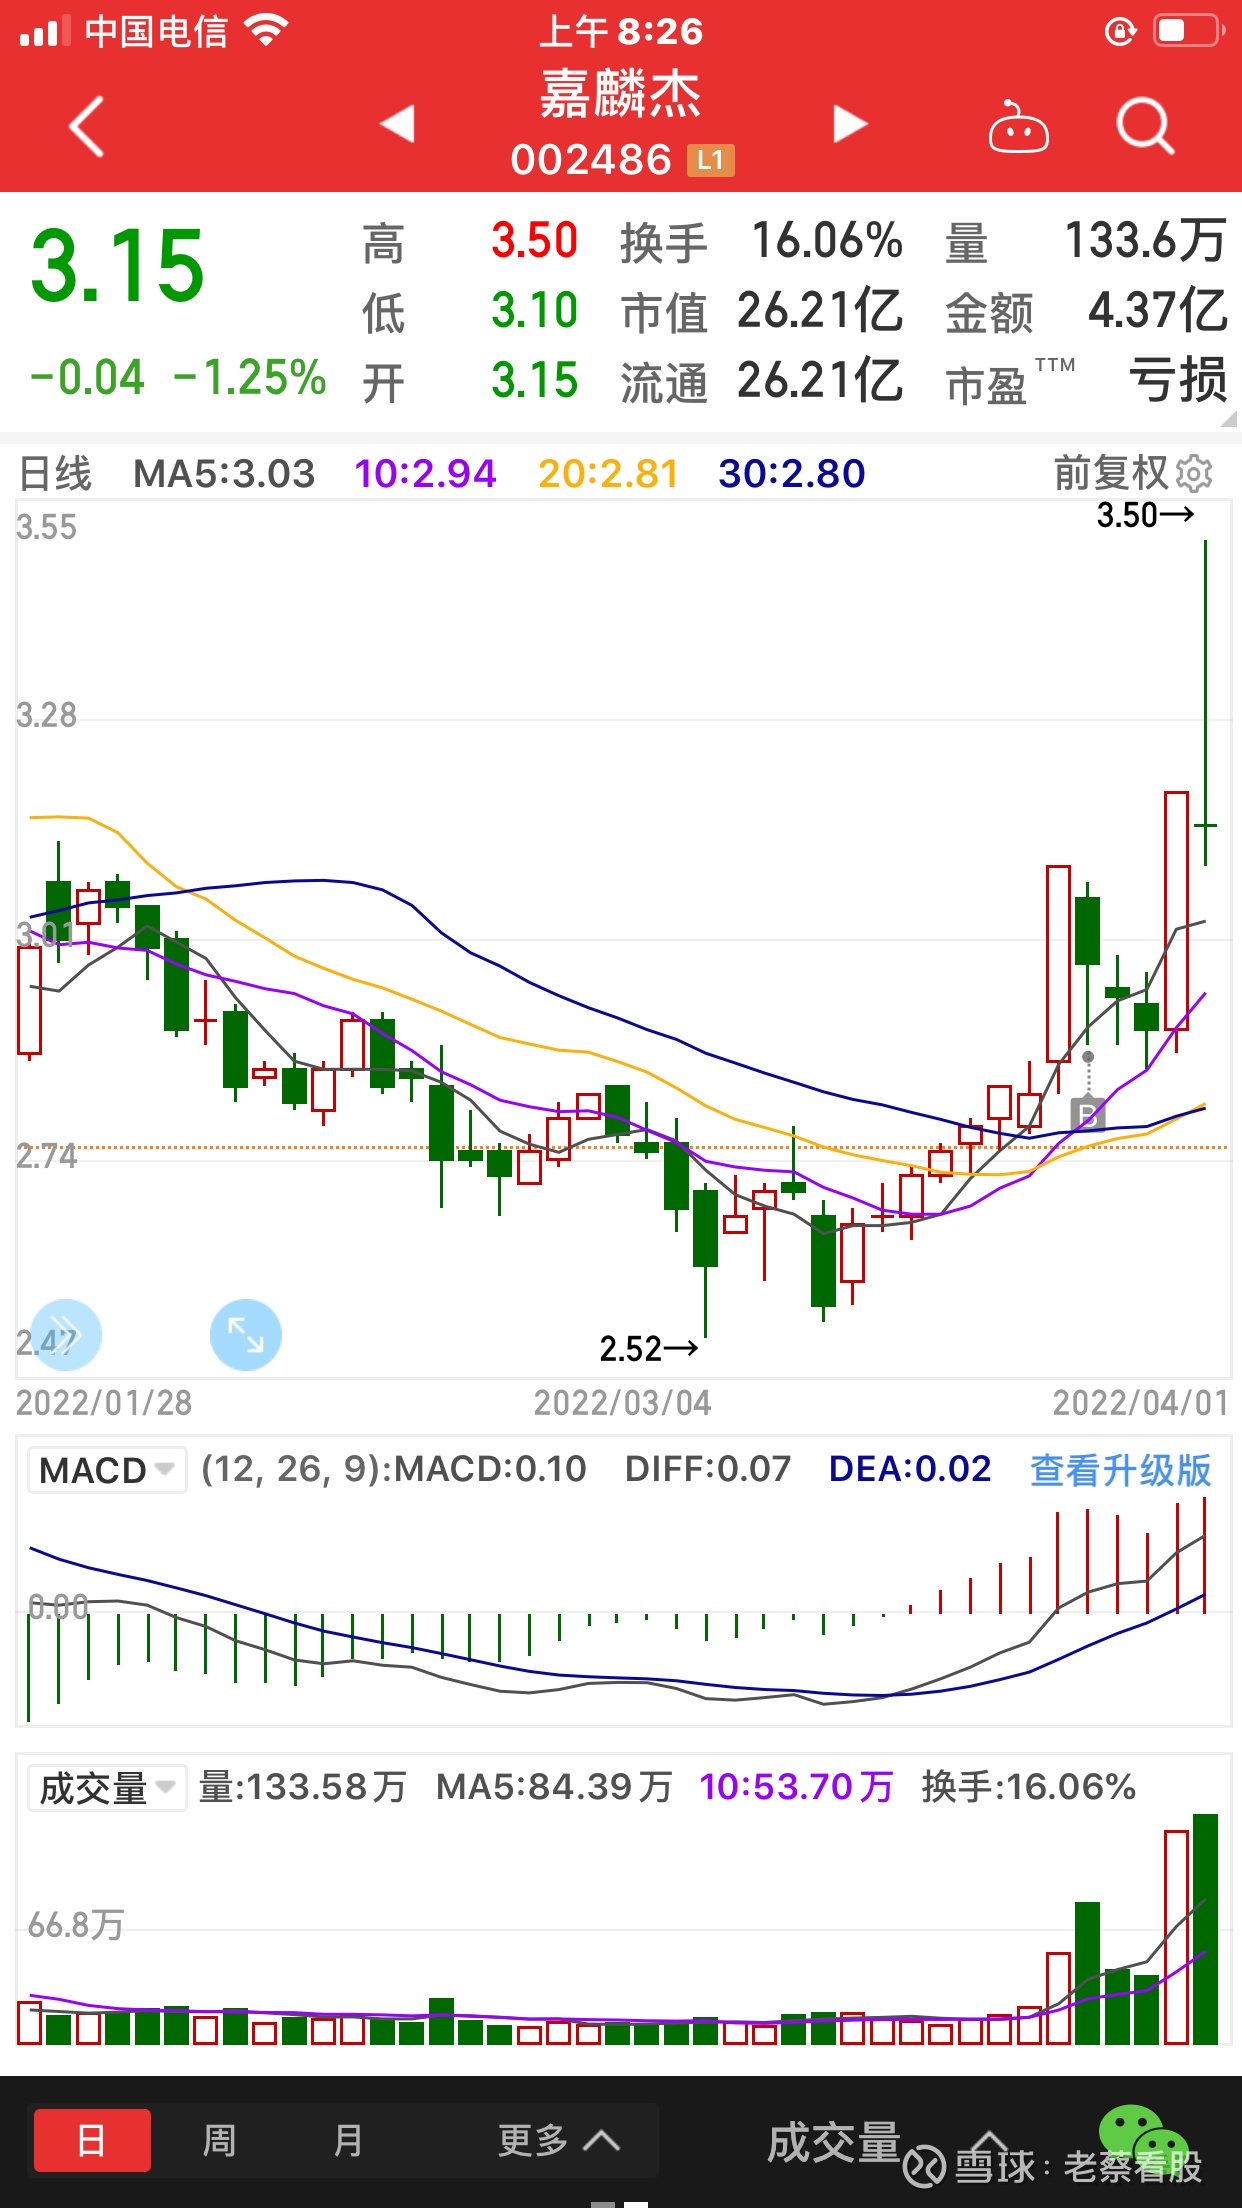1242x2208 pixels.
Task: Tap the 2022/04/01 end date label
Action: [x=1141, y=1403]
